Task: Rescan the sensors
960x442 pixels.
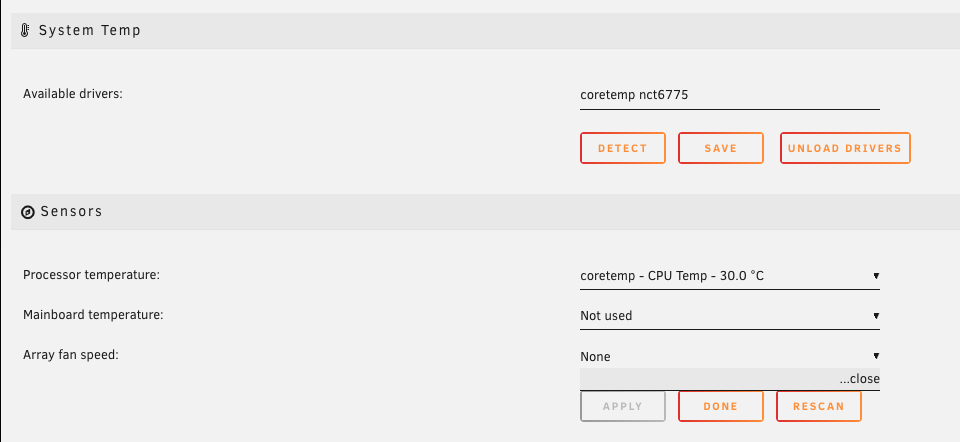Action: (x=819, y=406)
